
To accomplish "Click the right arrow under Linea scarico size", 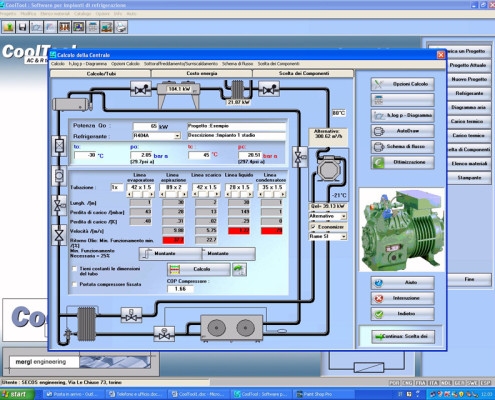I will (217, 194).
